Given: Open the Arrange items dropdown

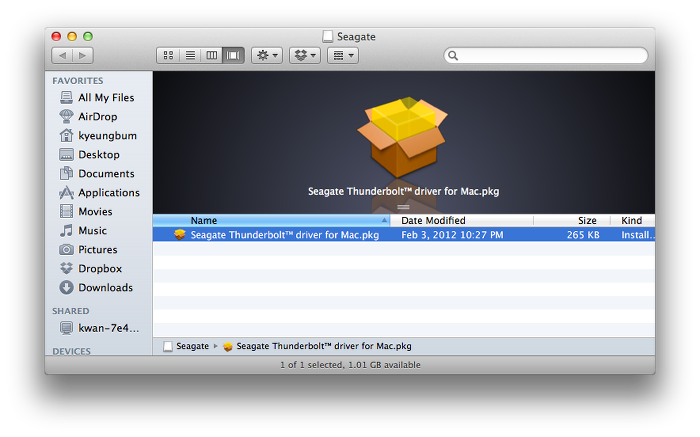Looking at the screenshot, I should tap(343, 55).
